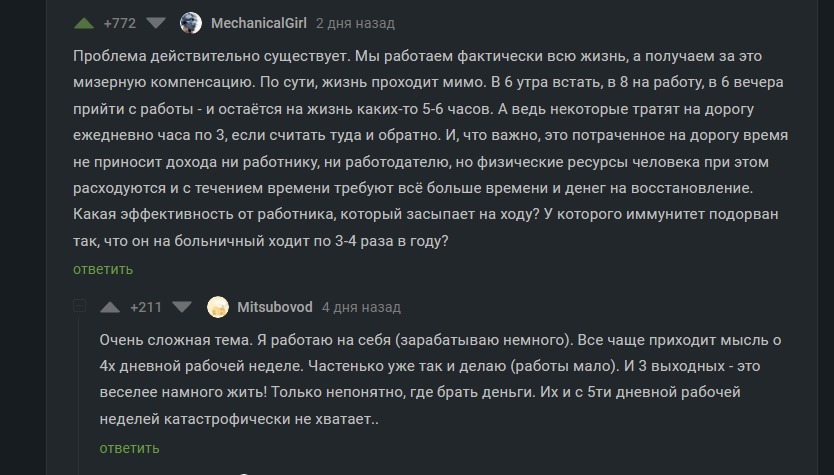834x475 pixels.
Task: Open Mitsubovod's user profile name
Action: pos(274,307)
